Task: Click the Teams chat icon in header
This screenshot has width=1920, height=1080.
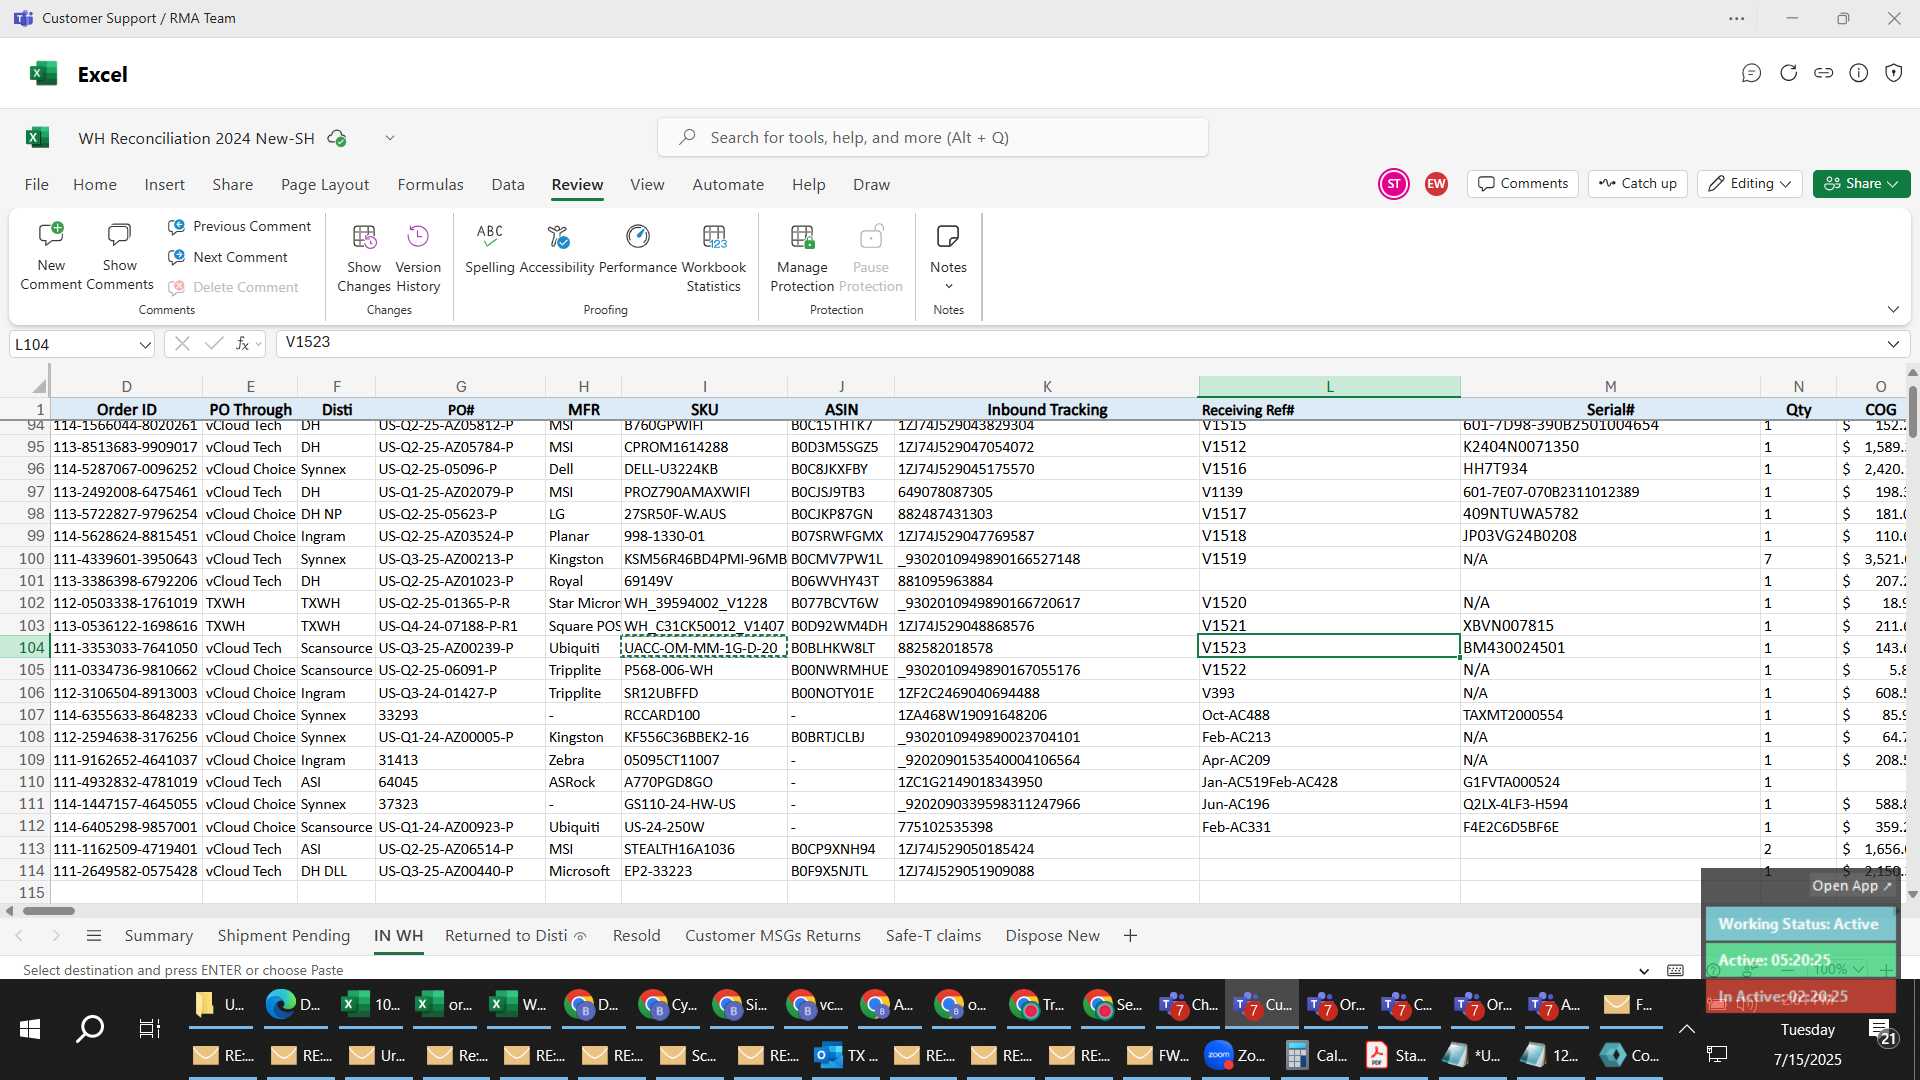Action: (x=1751, y=73)
